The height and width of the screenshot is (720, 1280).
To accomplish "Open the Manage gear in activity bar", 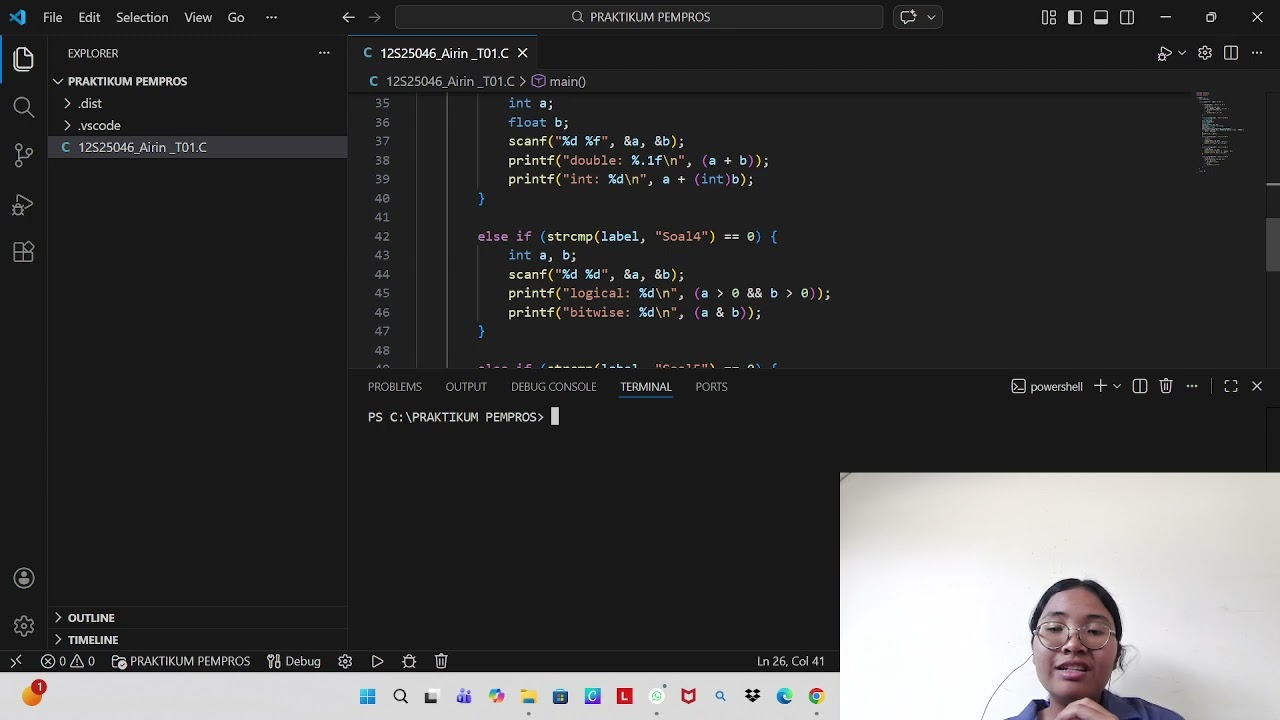I will pyautogui.click(x=24, y=627).
